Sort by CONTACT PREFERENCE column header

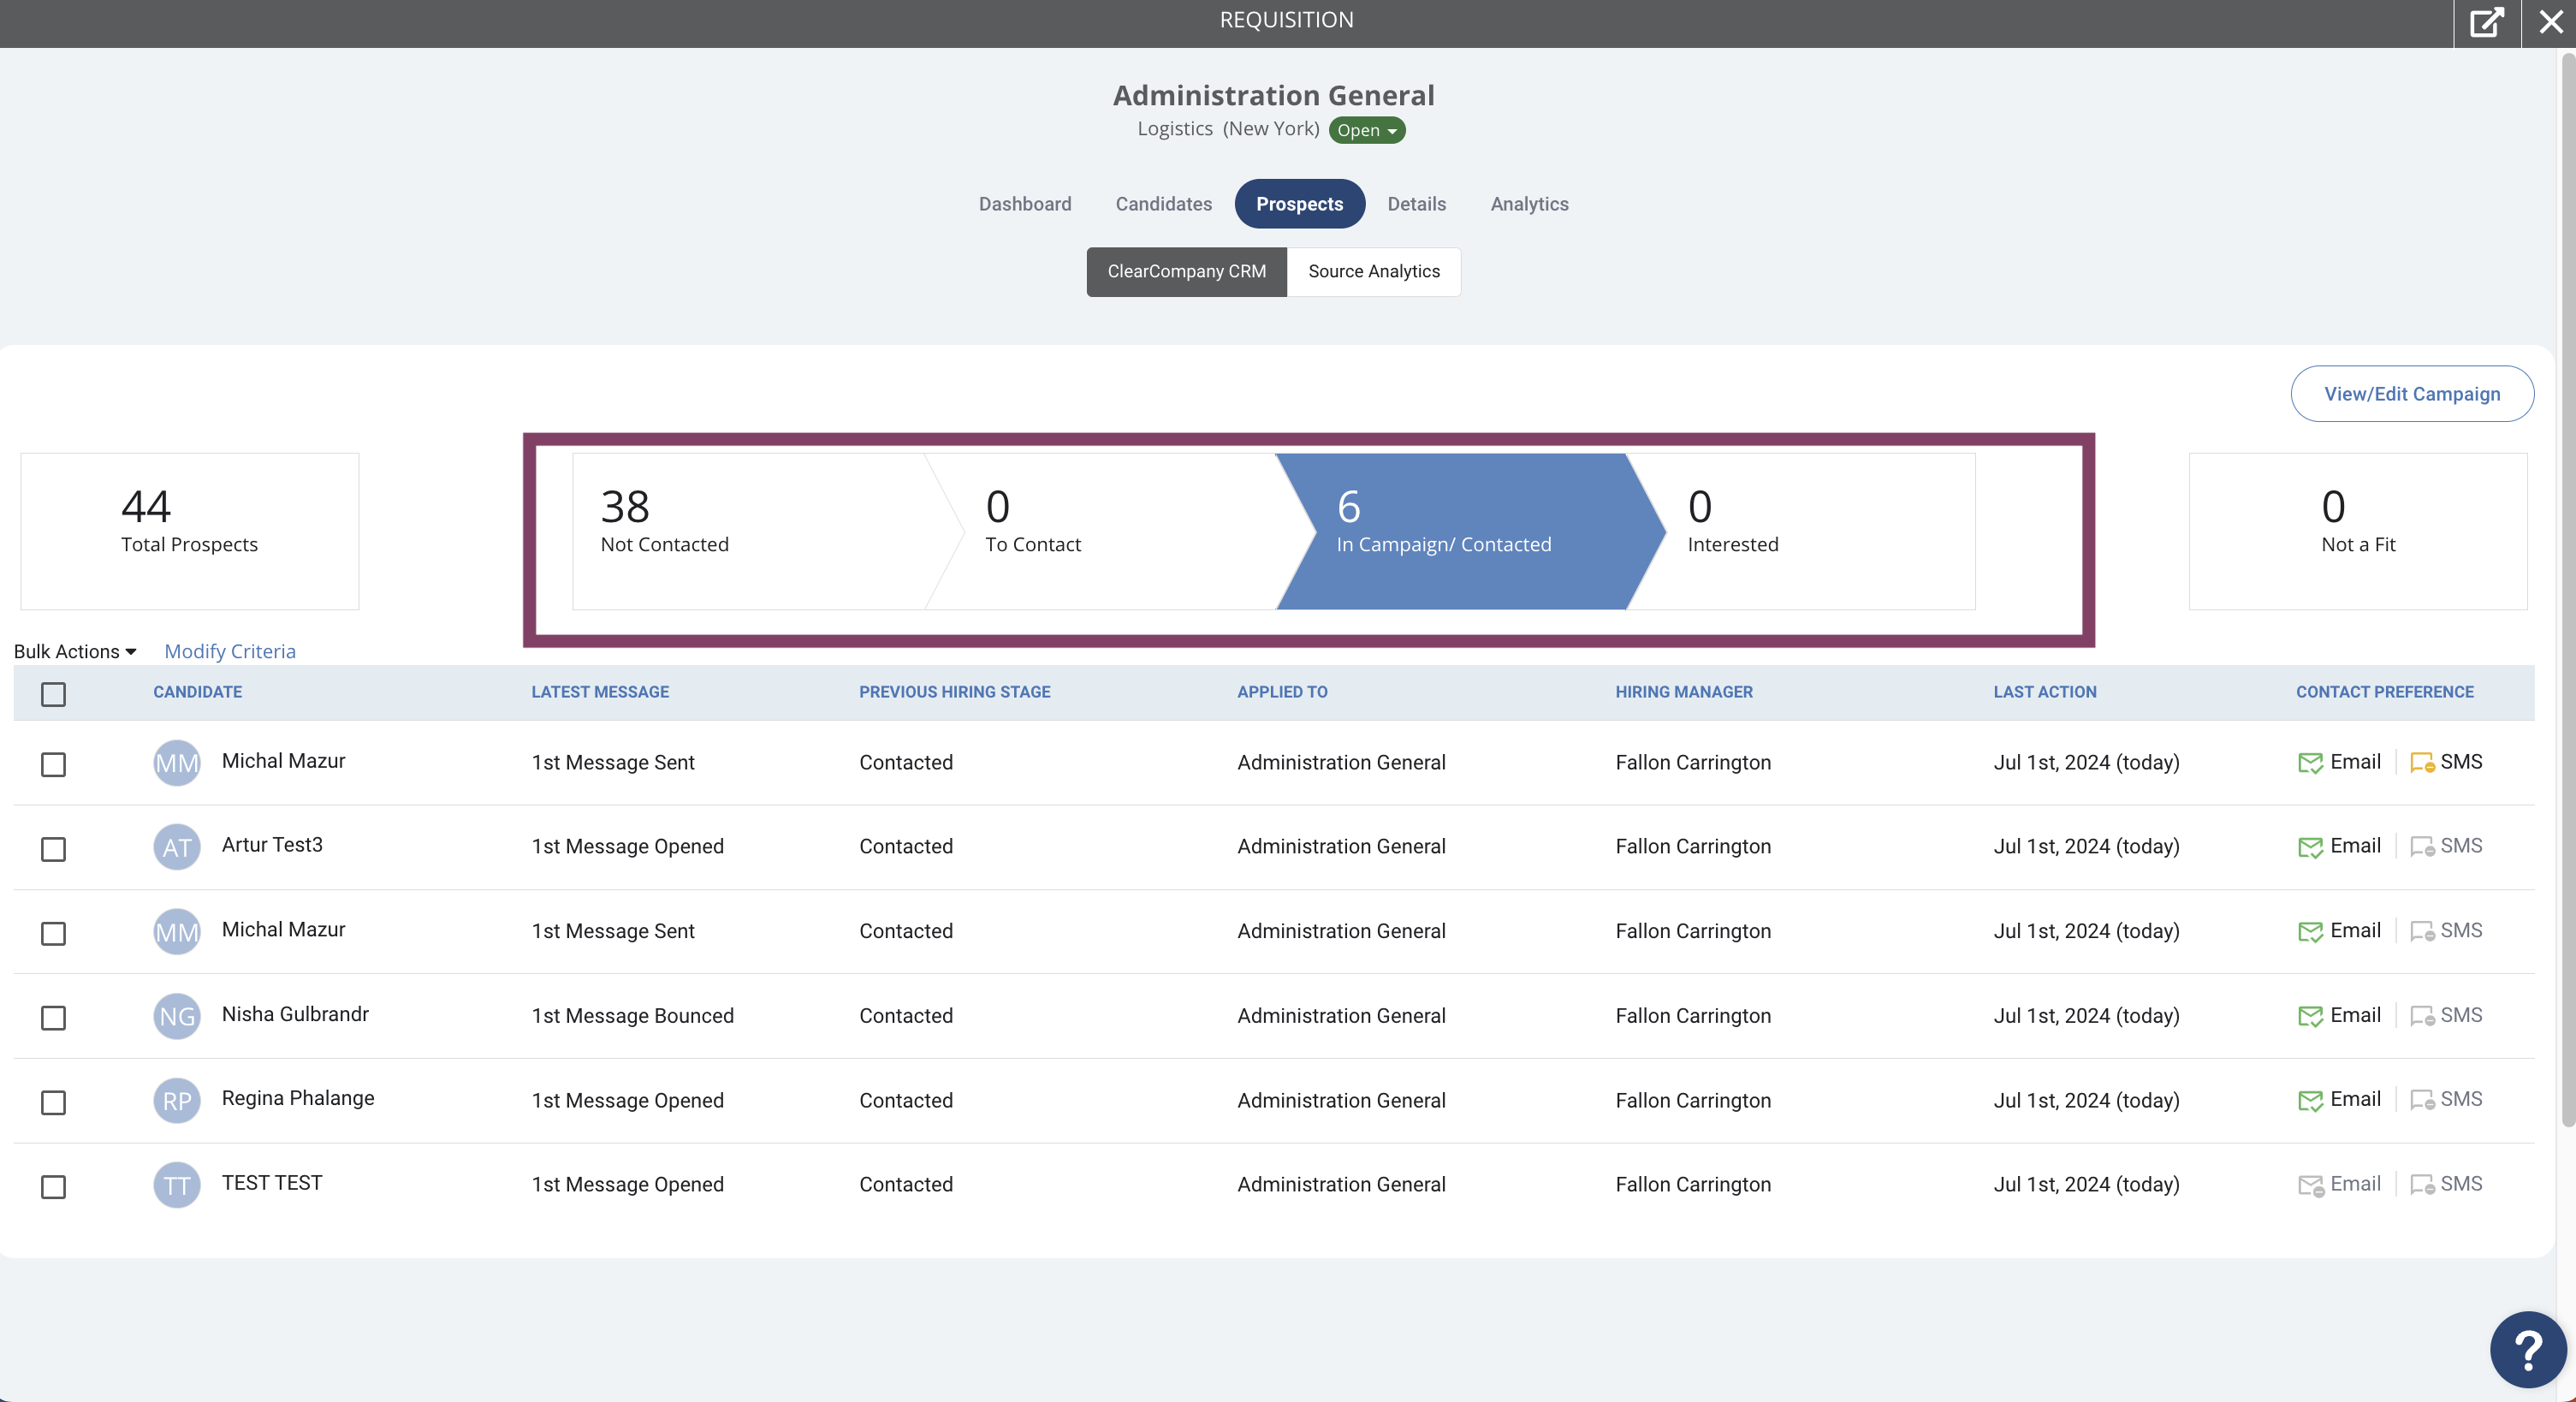2384,692
